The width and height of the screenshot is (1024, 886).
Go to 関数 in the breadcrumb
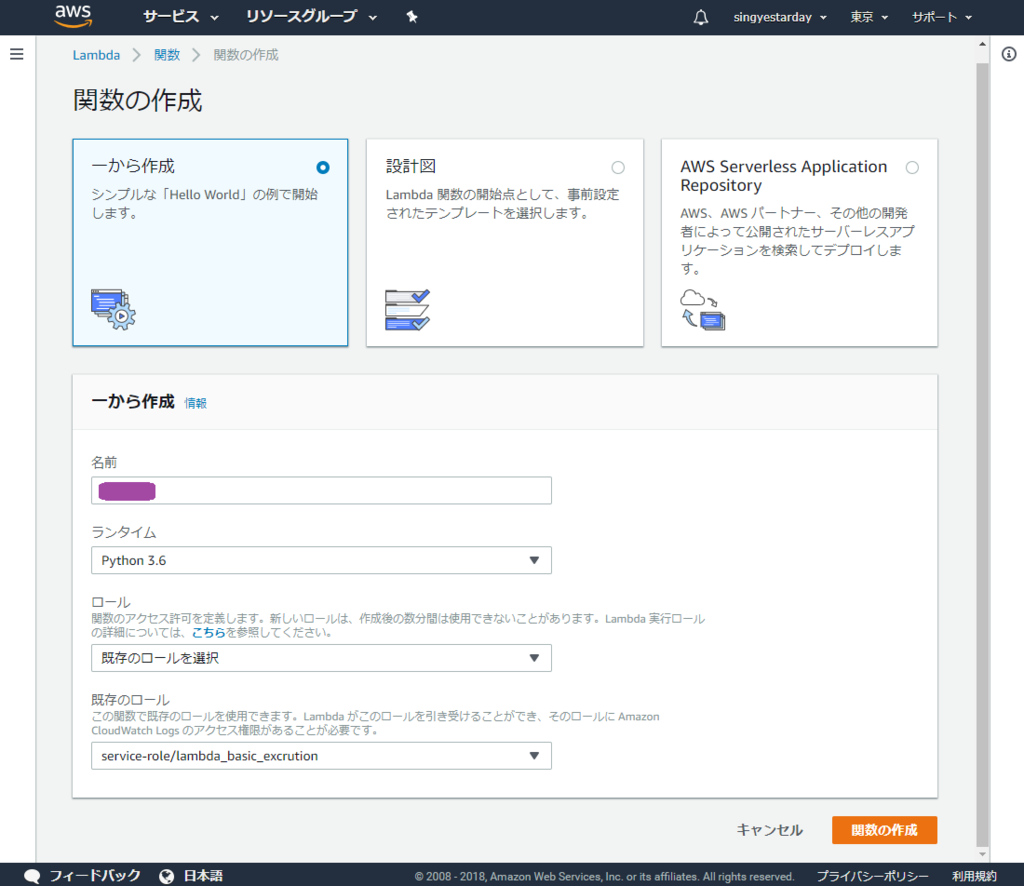[x=167, y=55]
